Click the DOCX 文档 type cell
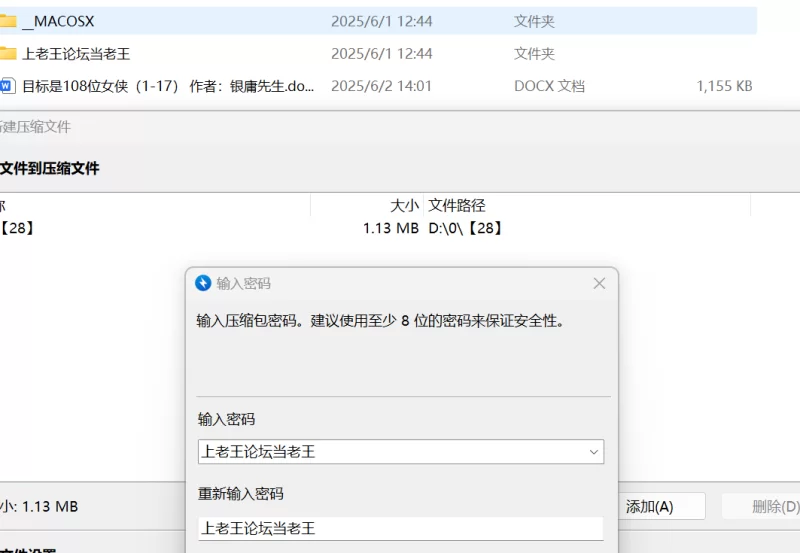 tap(549, 86)
